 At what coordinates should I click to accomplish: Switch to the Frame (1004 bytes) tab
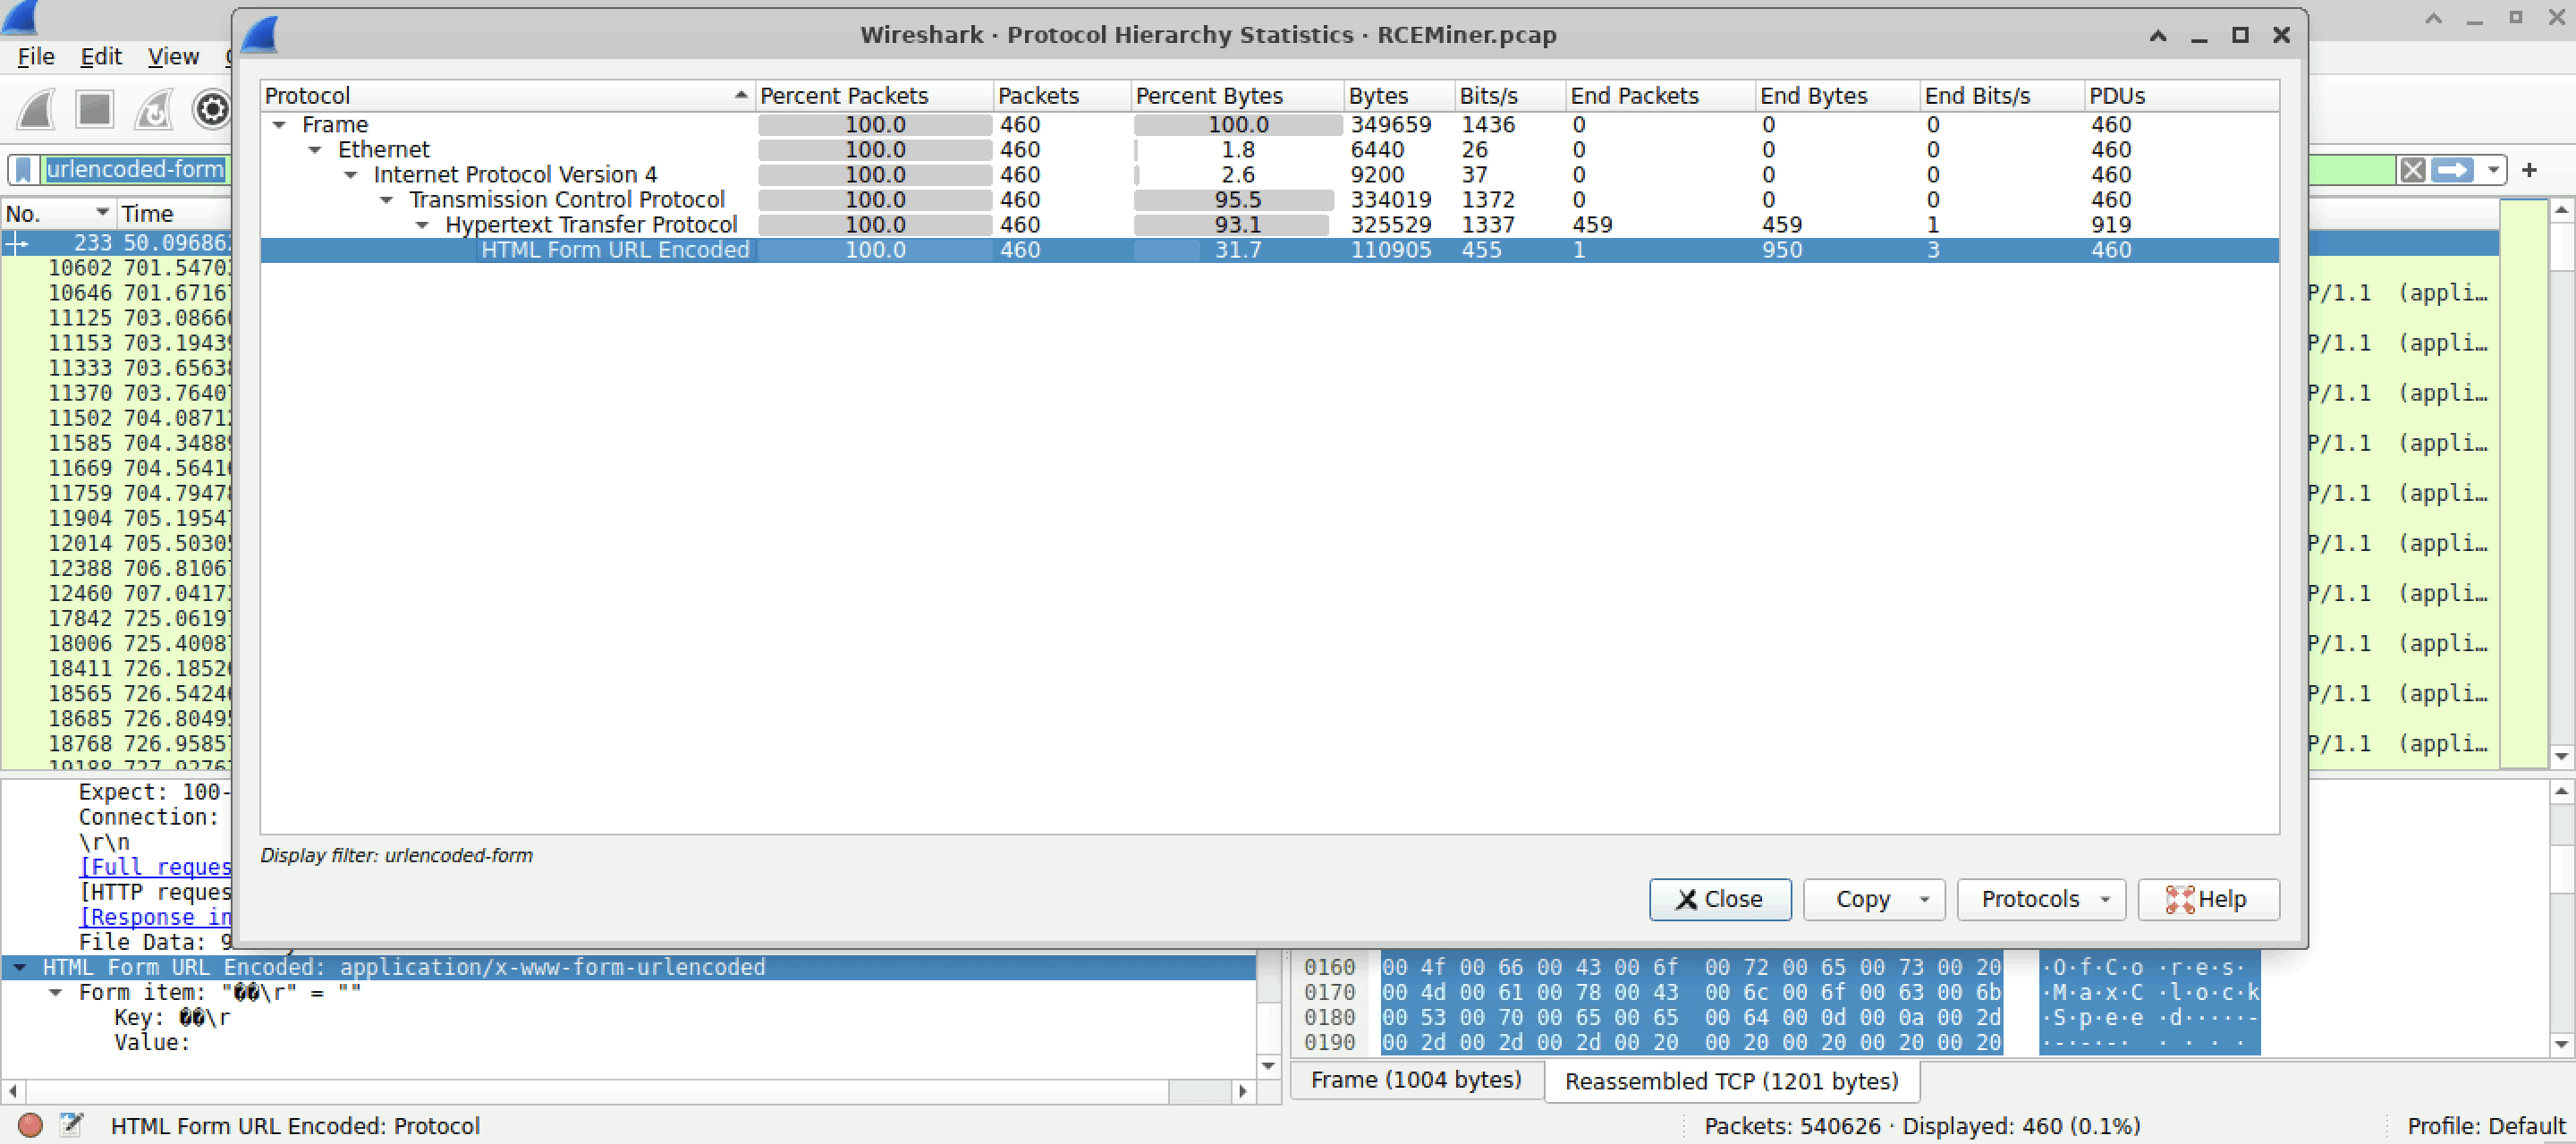tap(1416, 1080)
